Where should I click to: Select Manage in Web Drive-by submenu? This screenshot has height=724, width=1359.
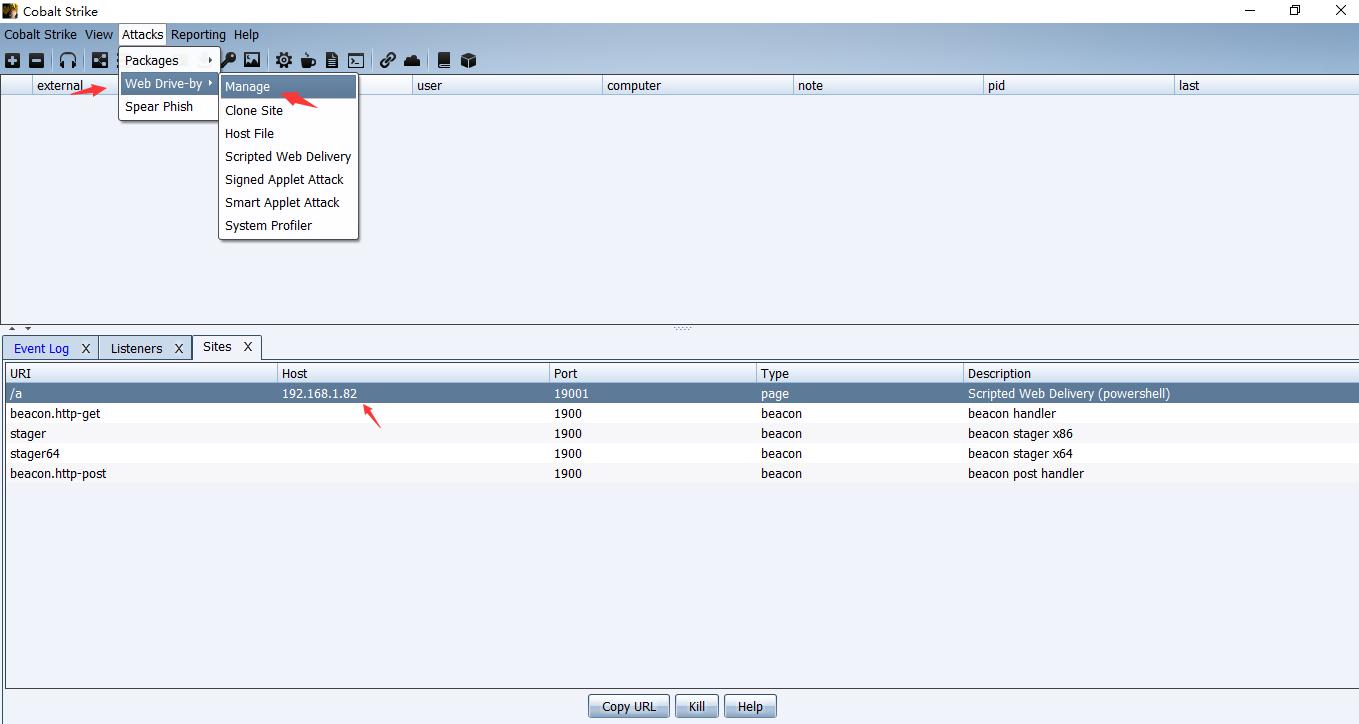pos(288,87)
